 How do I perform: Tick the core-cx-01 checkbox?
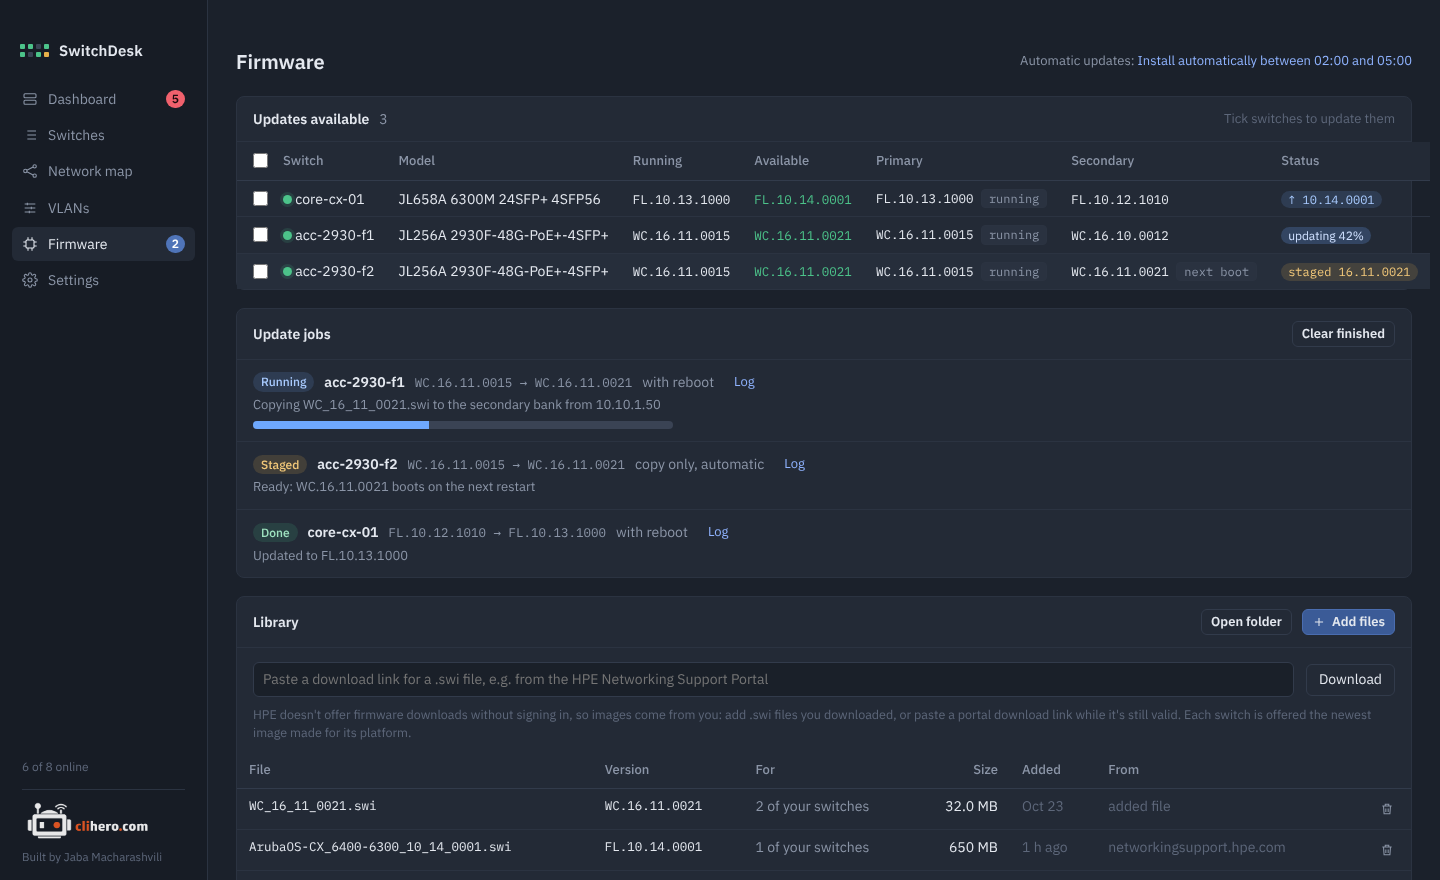(x=261, y=199)
